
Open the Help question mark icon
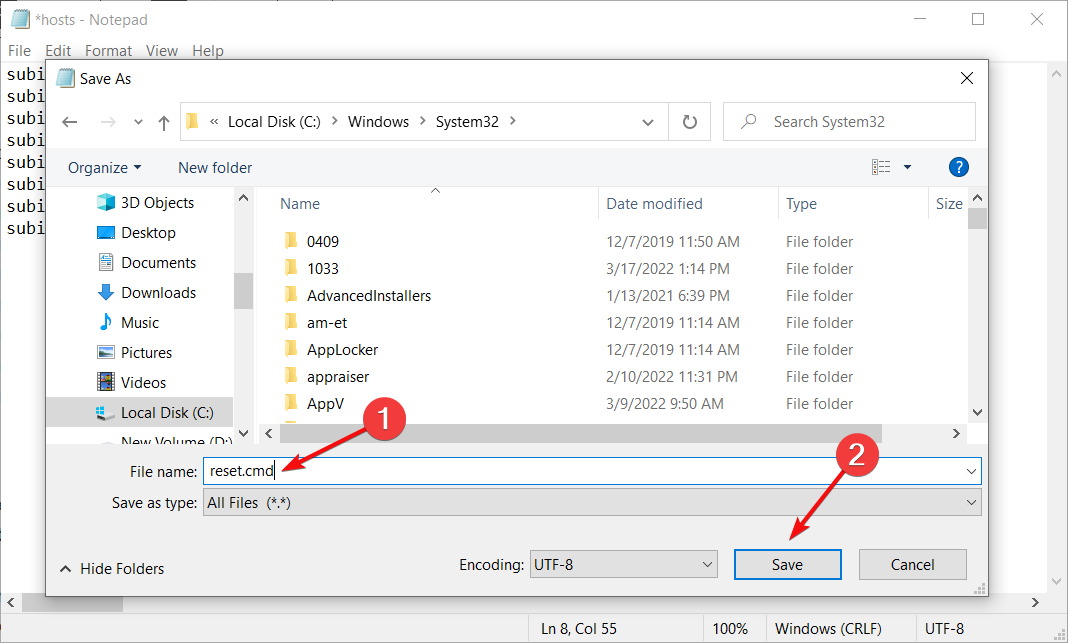(959, 167)
